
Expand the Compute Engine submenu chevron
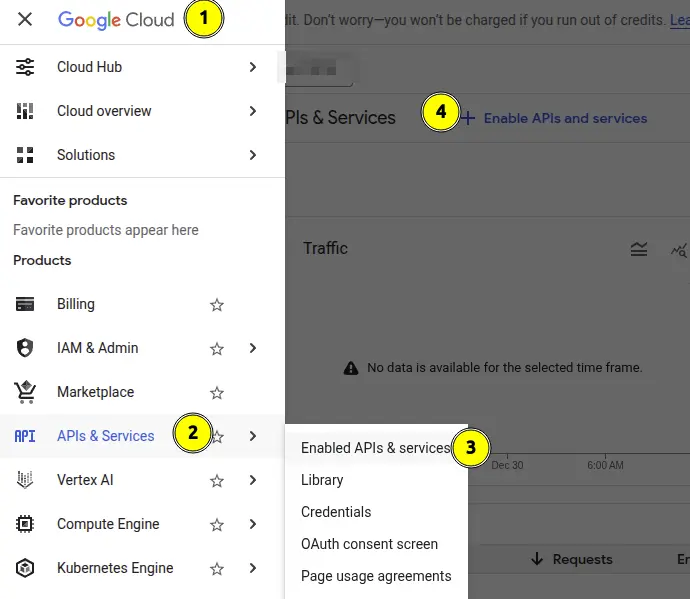253,524
